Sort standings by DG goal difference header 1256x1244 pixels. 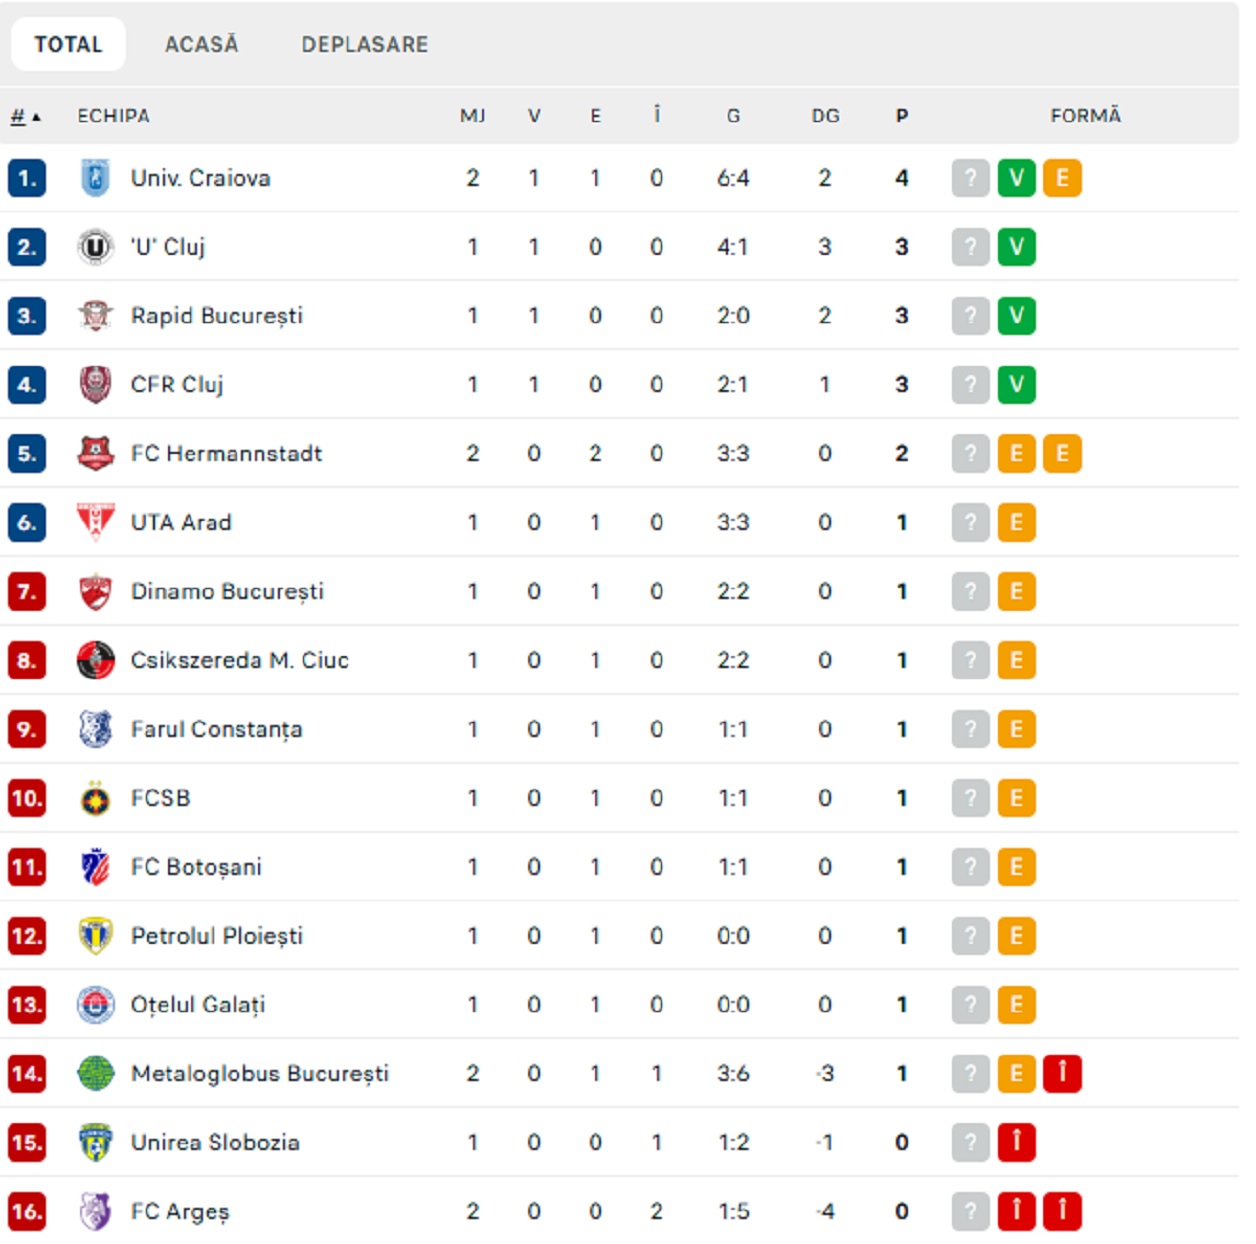coord(825,116)
